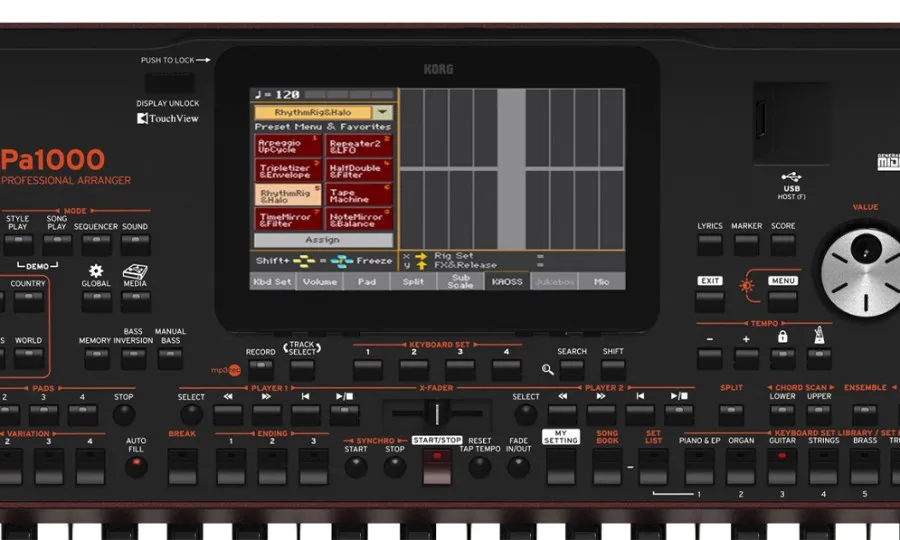This screenshot has height=540, width=900.
Task: Toggle the Split button
Action: pos(731,414)
